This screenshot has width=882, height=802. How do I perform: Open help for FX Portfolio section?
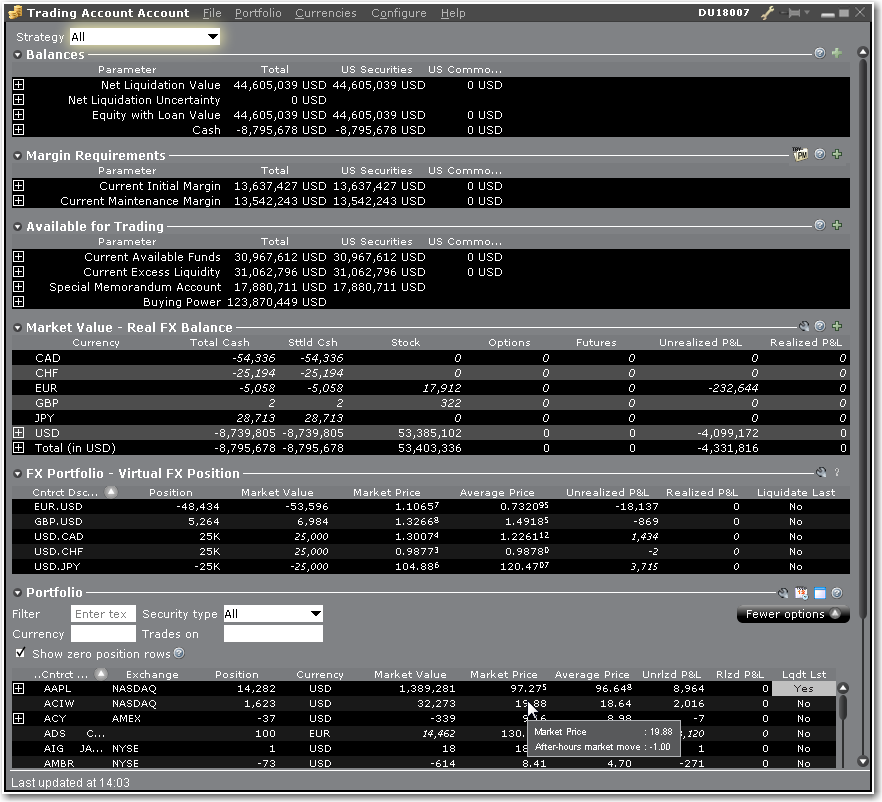point(837,472)
